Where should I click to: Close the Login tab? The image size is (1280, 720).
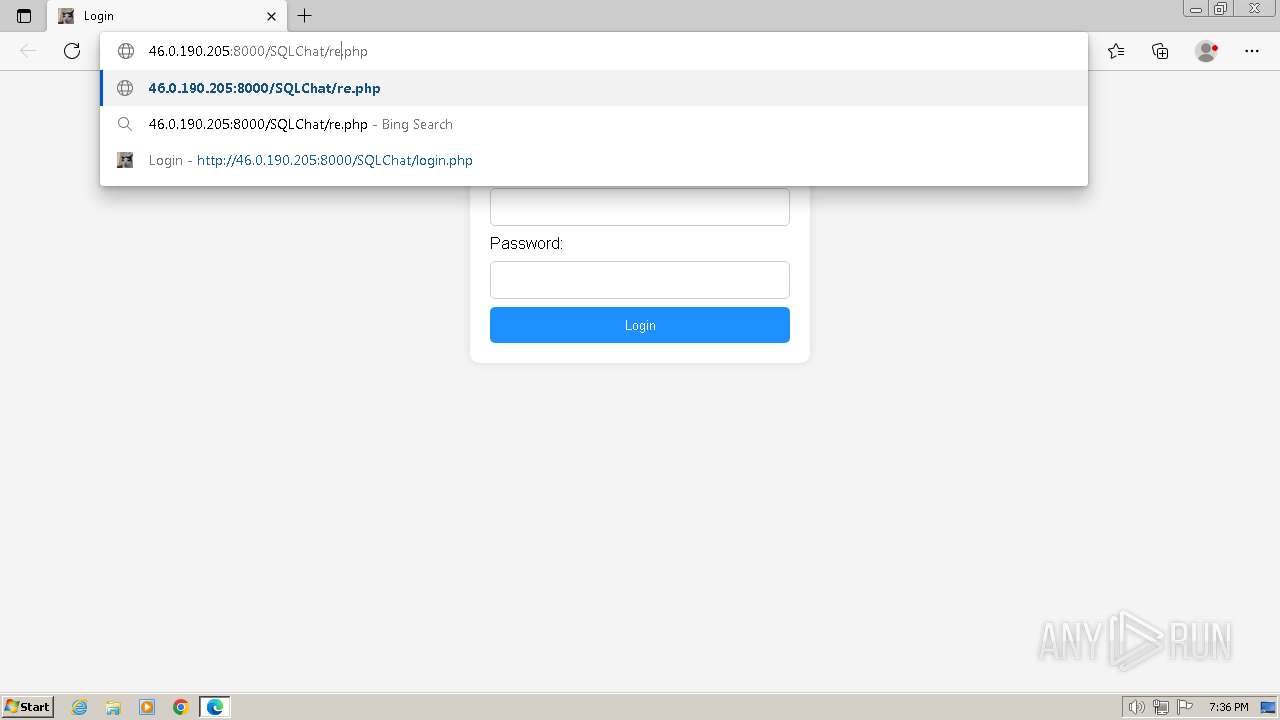click(x=272, y=16)
